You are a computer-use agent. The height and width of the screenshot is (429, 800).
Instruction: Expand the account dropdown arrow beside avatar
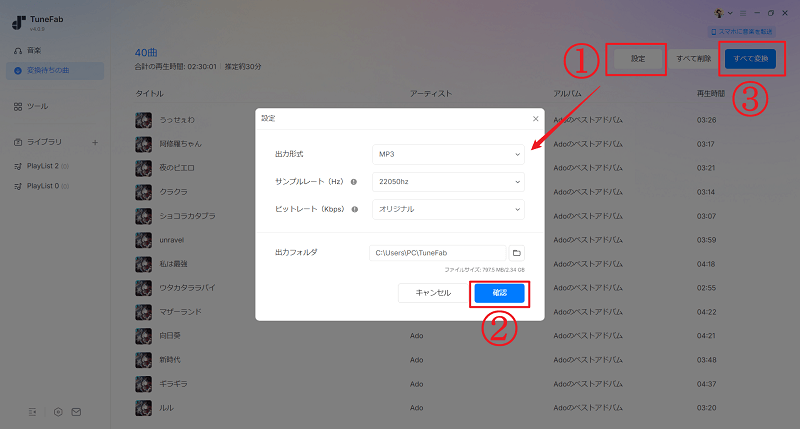point(730,13)
